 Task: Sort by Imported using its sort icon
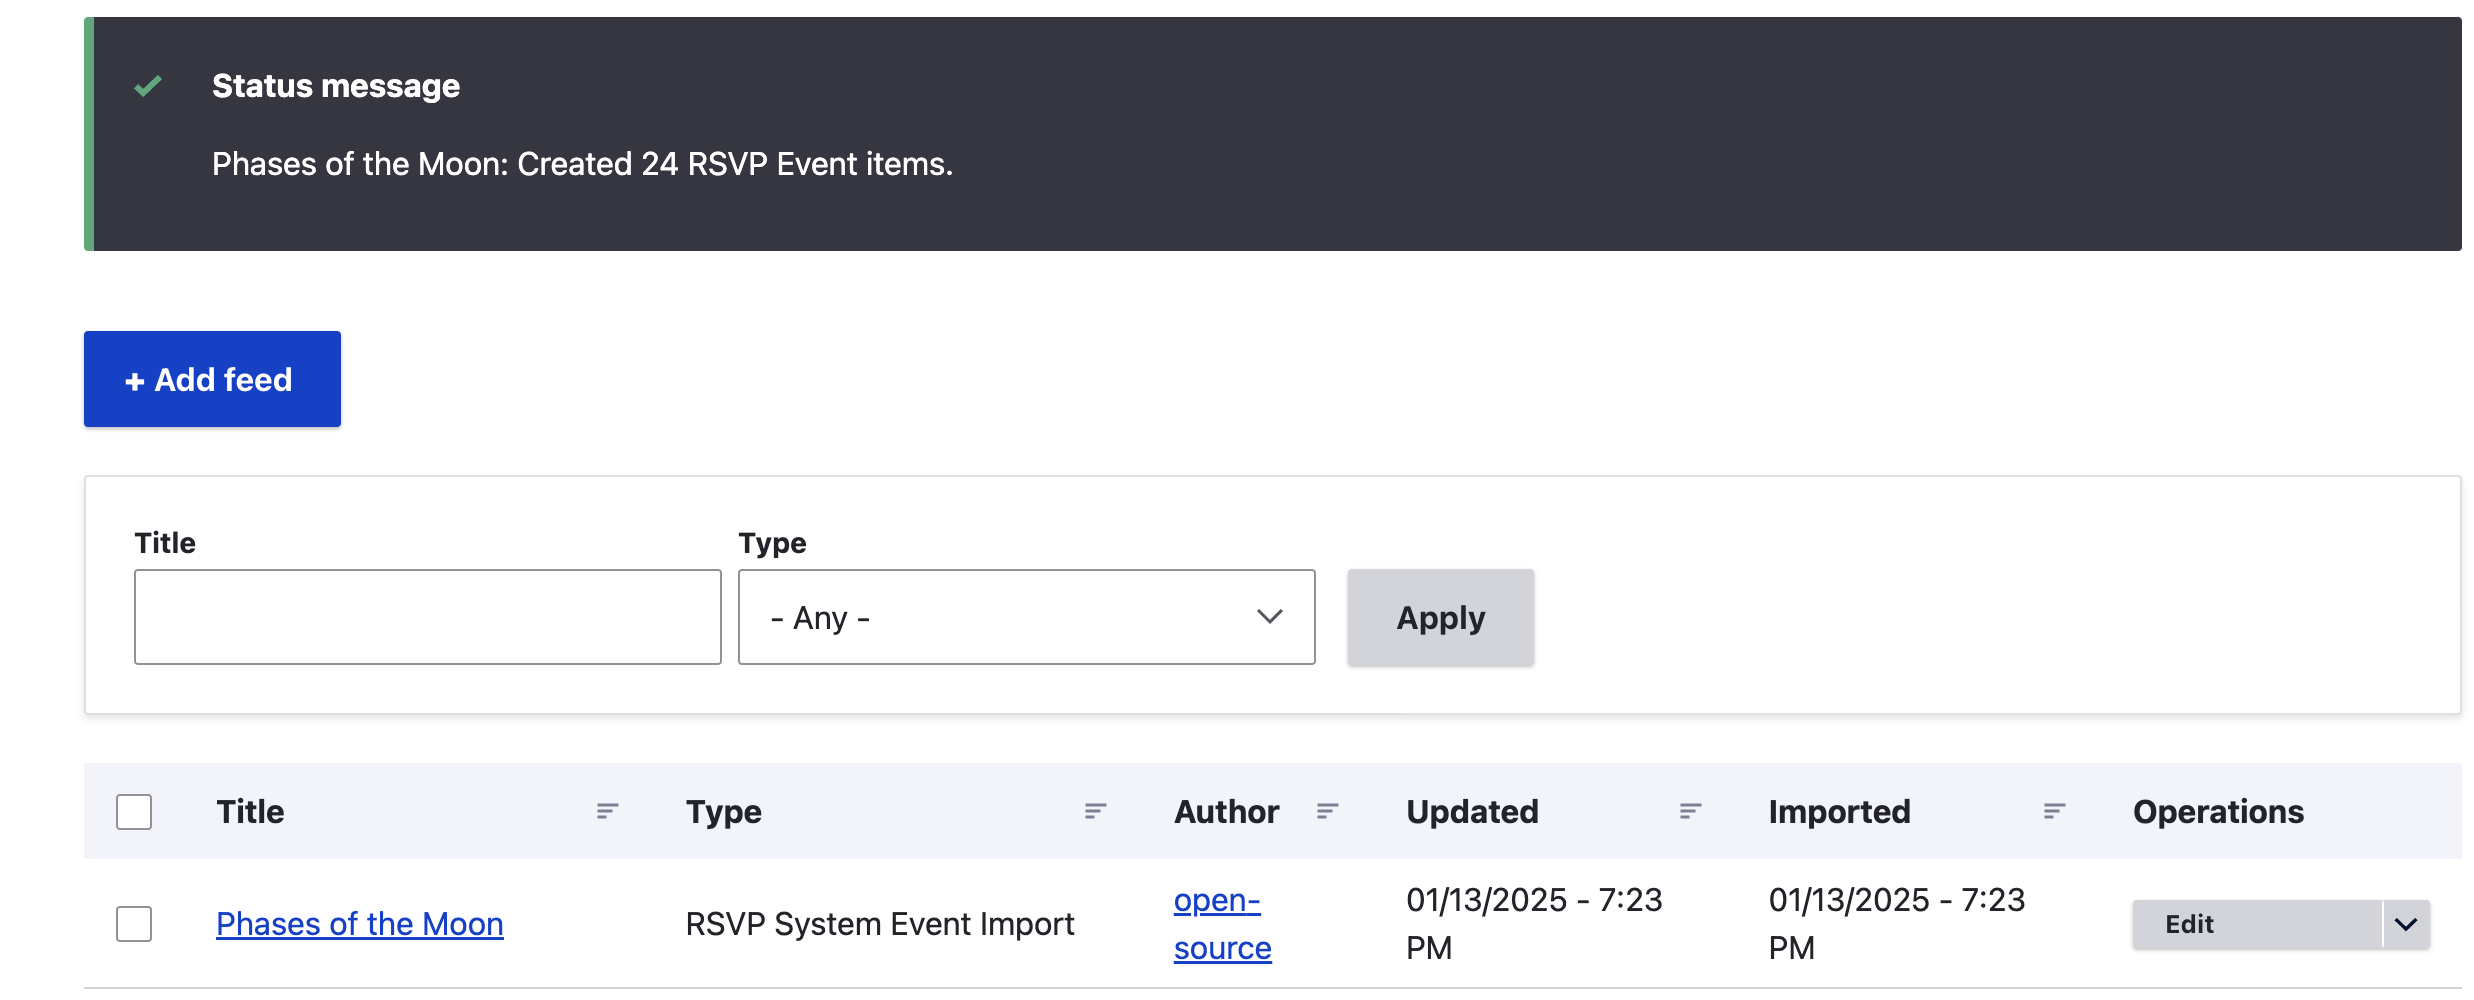click(x=2054, y=811)
